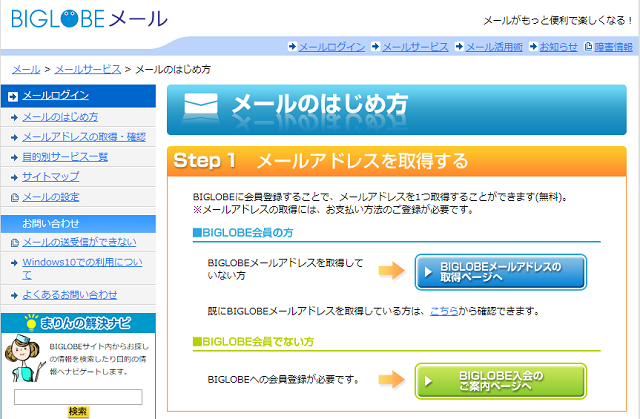Image resolution: width=640 pixels, height=419 pixels.
Task: Open 障害情報 in top navigation
Action: pos(613,47)
